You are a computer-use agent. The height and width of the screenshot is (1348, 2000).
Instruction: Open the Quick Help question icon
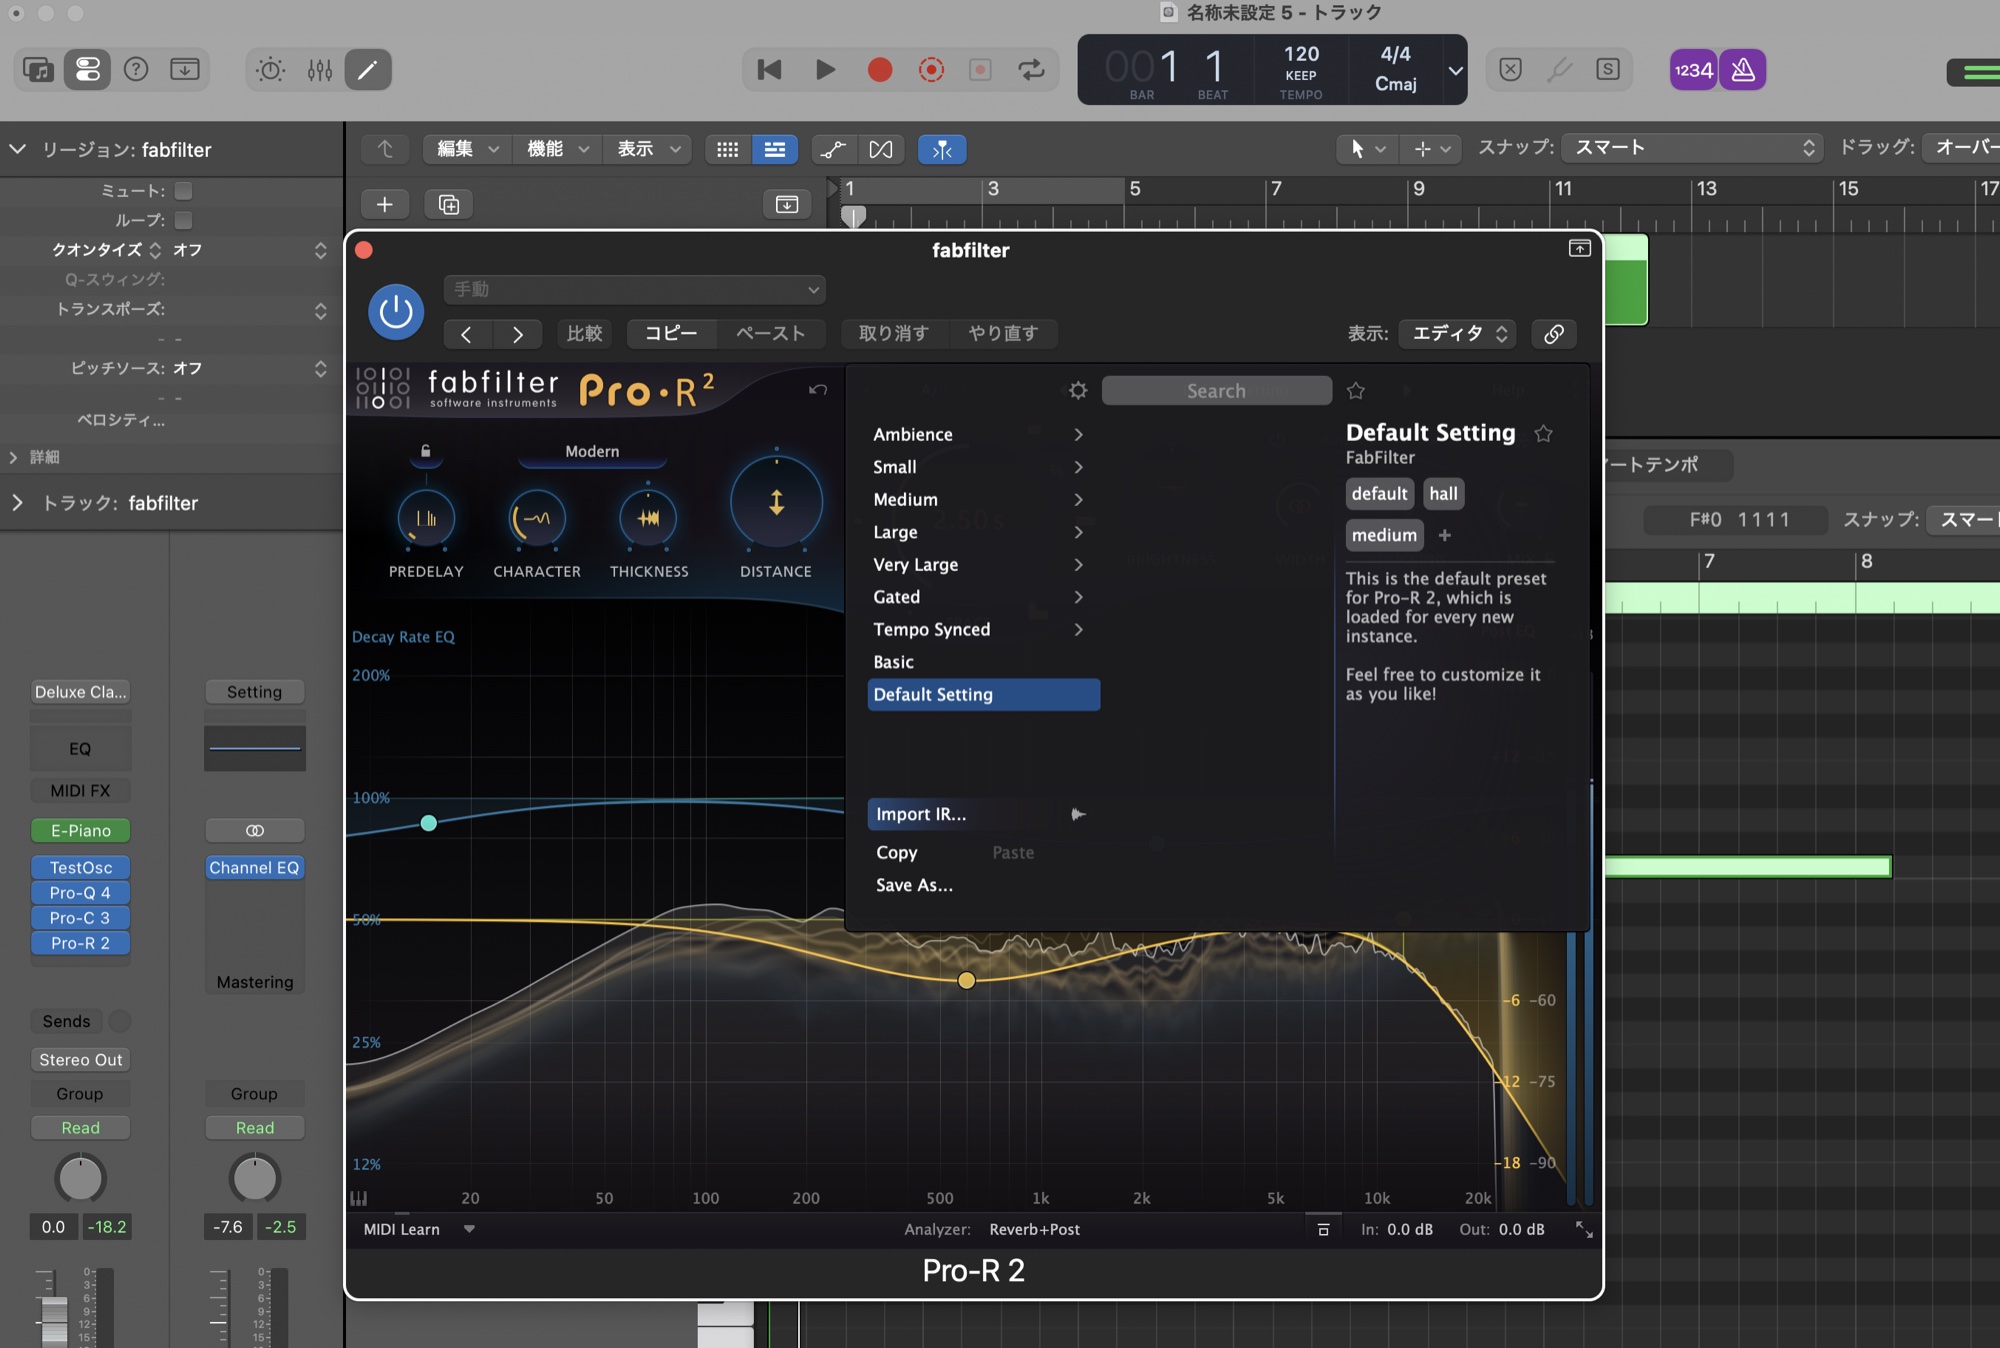click(136, 69)
